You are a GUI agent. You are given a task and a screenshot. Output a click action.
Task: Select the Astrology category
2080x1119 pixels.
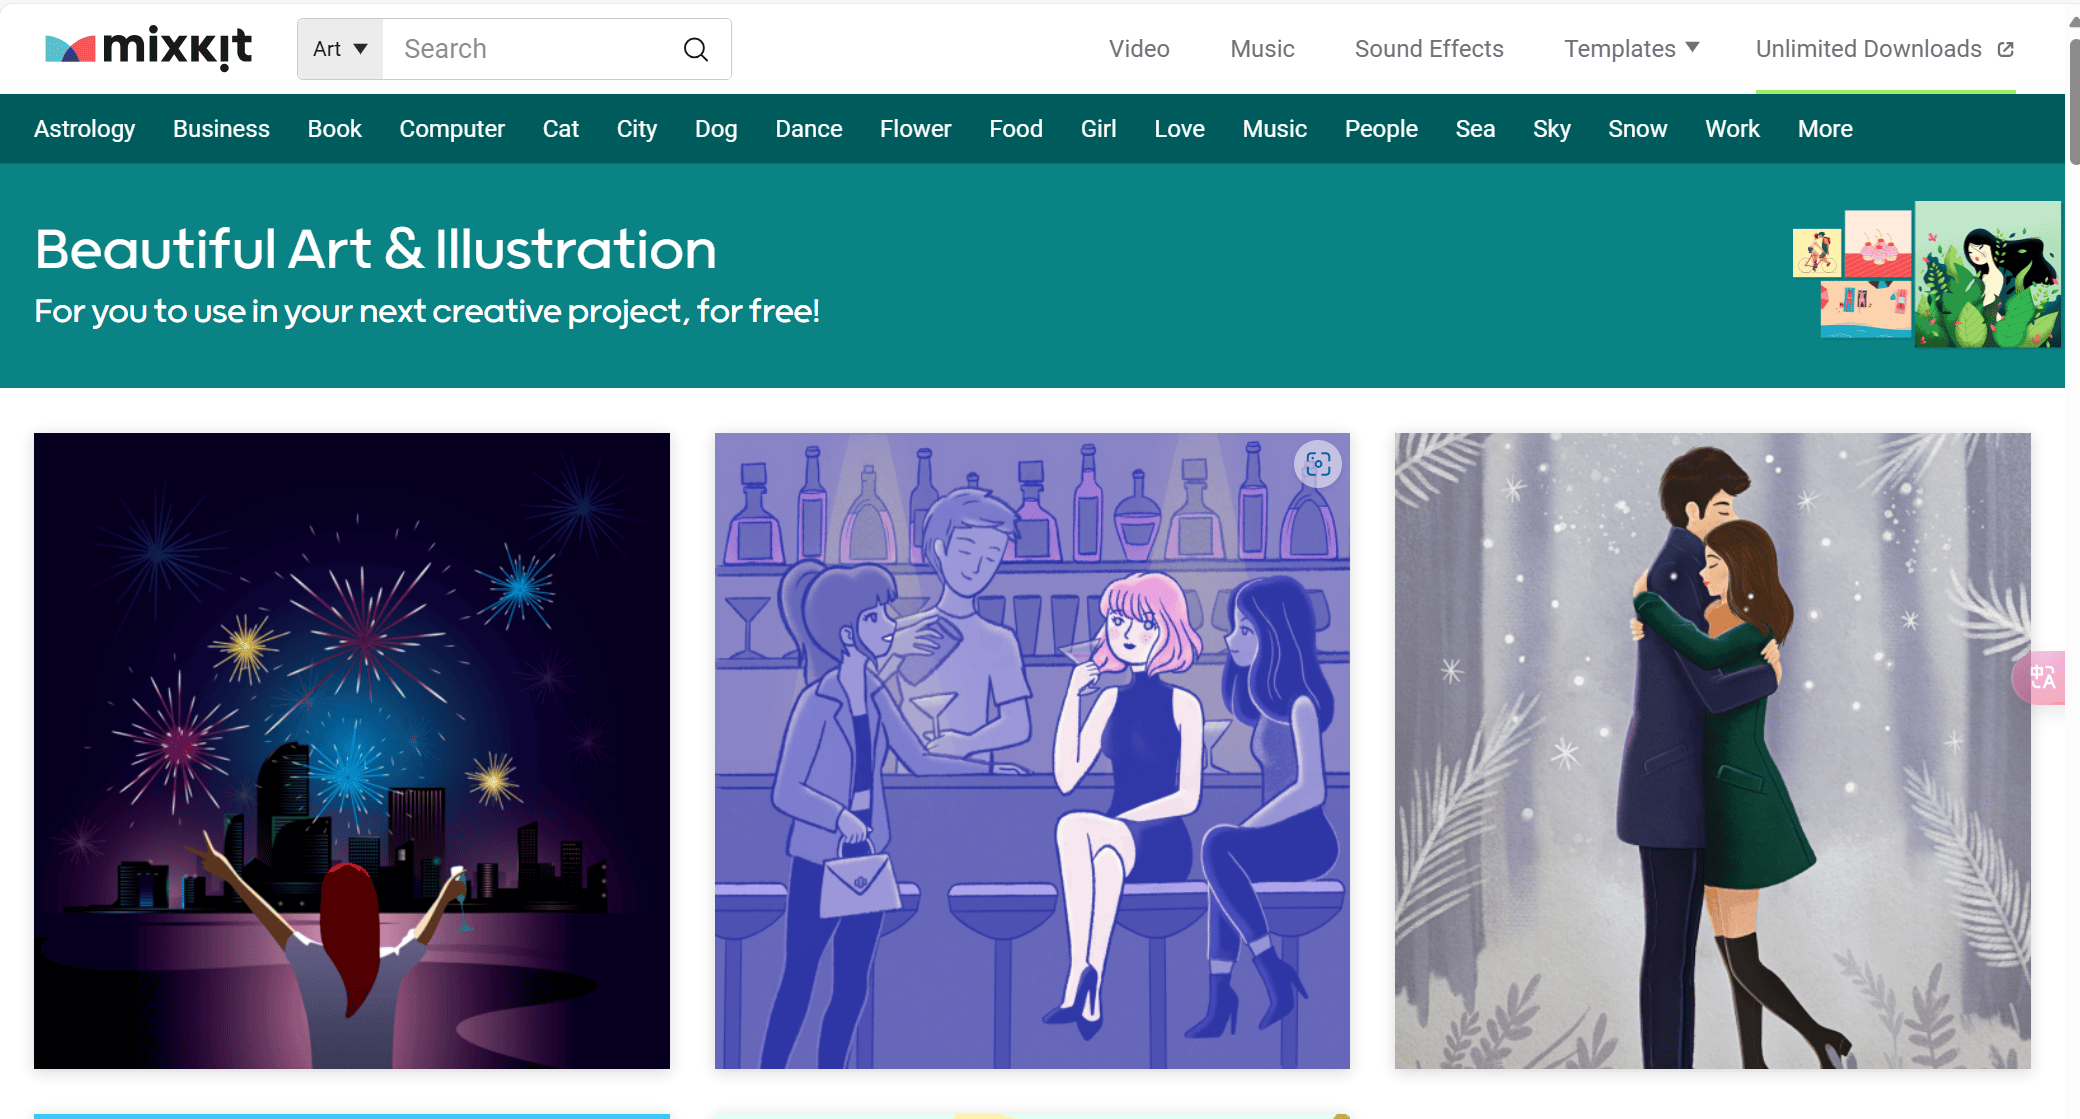tap(84, 129)
